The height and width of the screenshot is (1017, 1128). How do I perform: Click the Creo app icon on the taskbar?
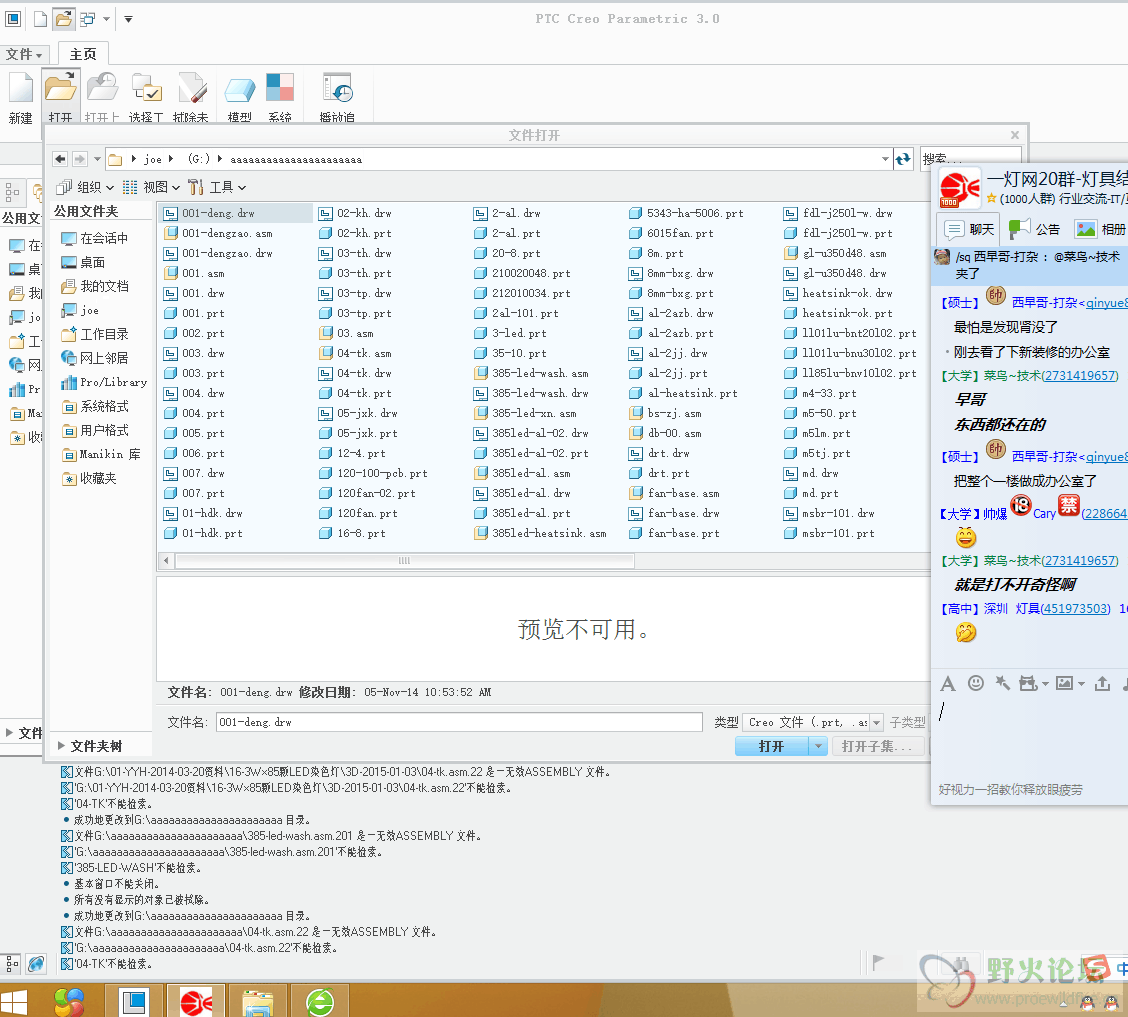tap(134, 1001)
